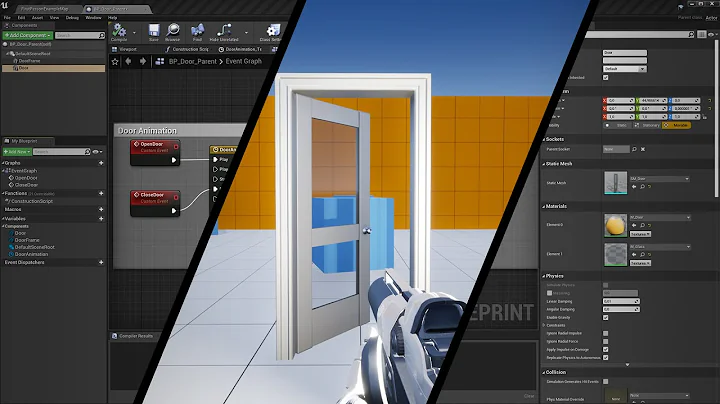Open the eye view options in My Blueprint
This screenshot has height=404, width=720.
pyautogui.click(x=97, y=152)
